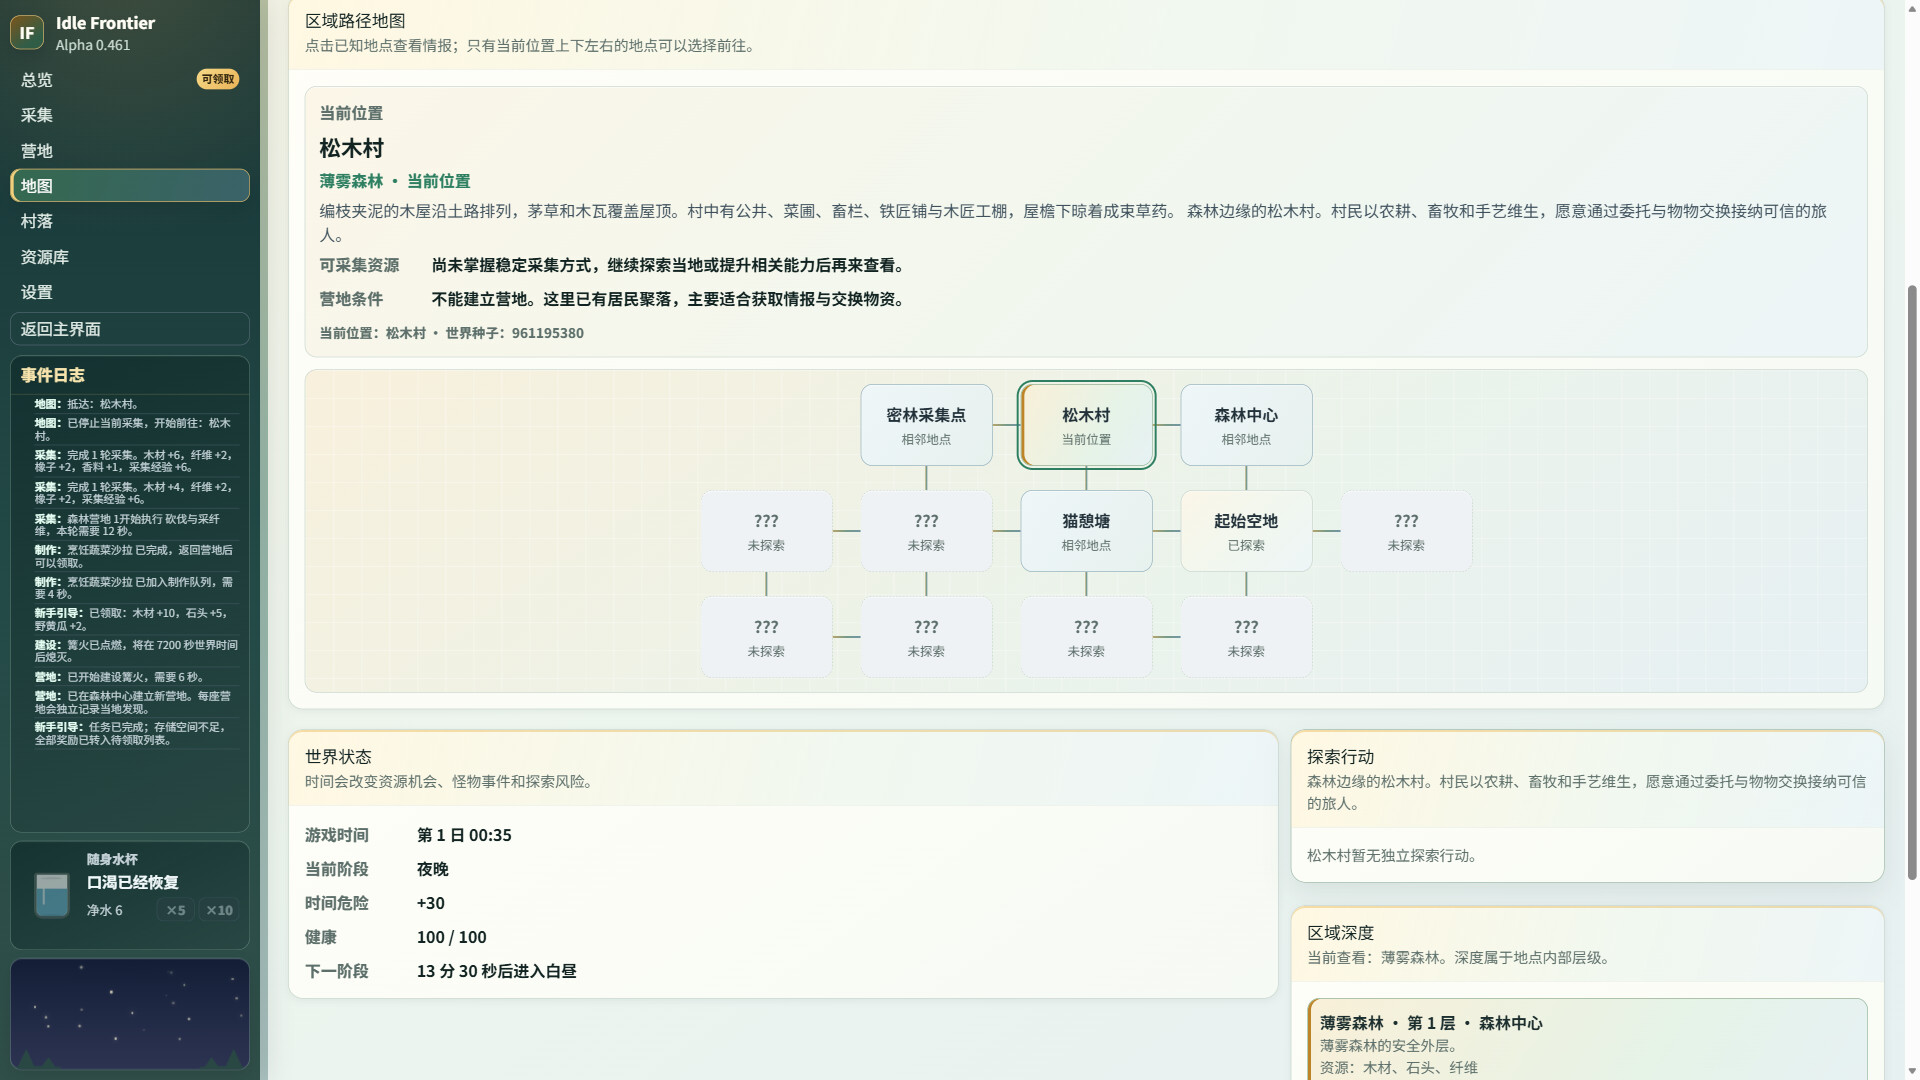This screenshot has width=1920, height=1080.
Task: Click log entry about 篝火已点燃
Action: click(136, 651)
